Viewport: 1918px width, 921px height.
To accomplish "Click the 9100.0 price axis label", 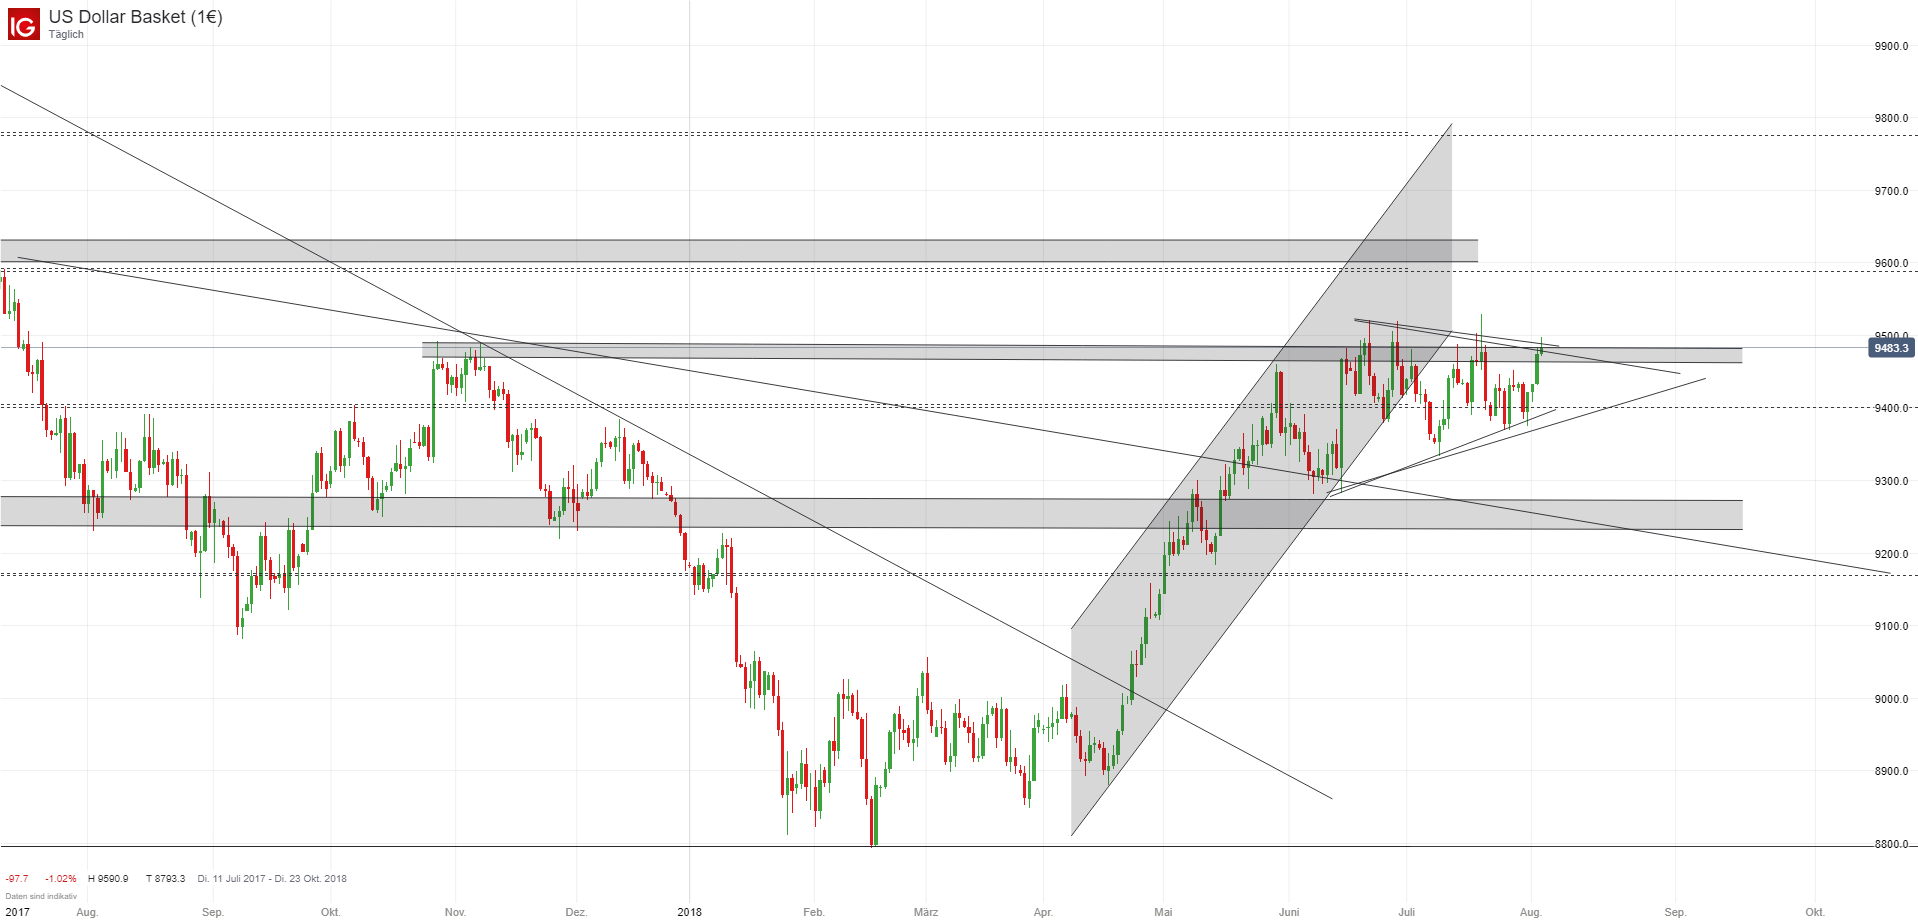I will click(x=1891, y=626).
